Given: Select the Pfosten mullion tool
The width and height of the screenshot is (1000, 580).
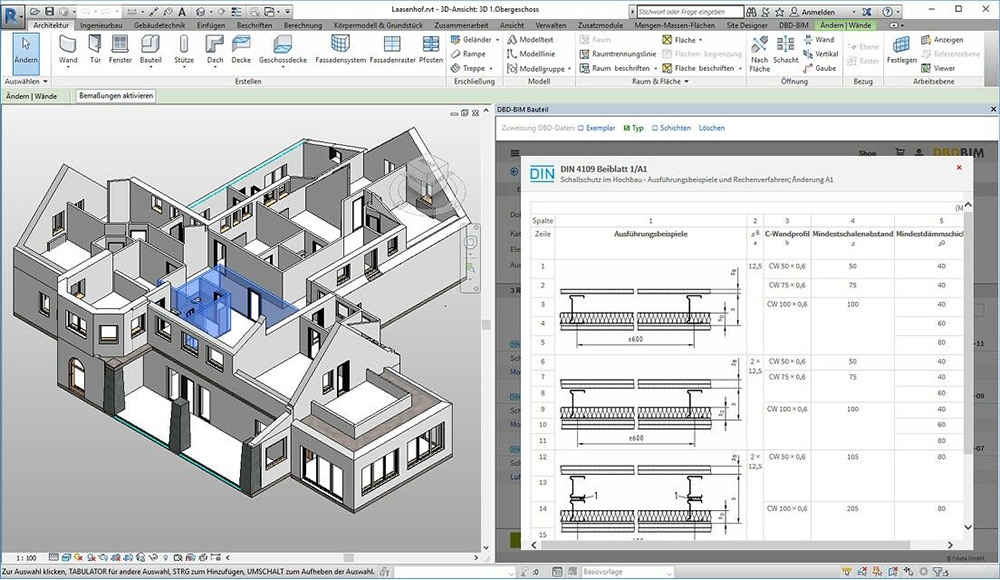Looking at the screenshot, I should (x=431, y=50).
